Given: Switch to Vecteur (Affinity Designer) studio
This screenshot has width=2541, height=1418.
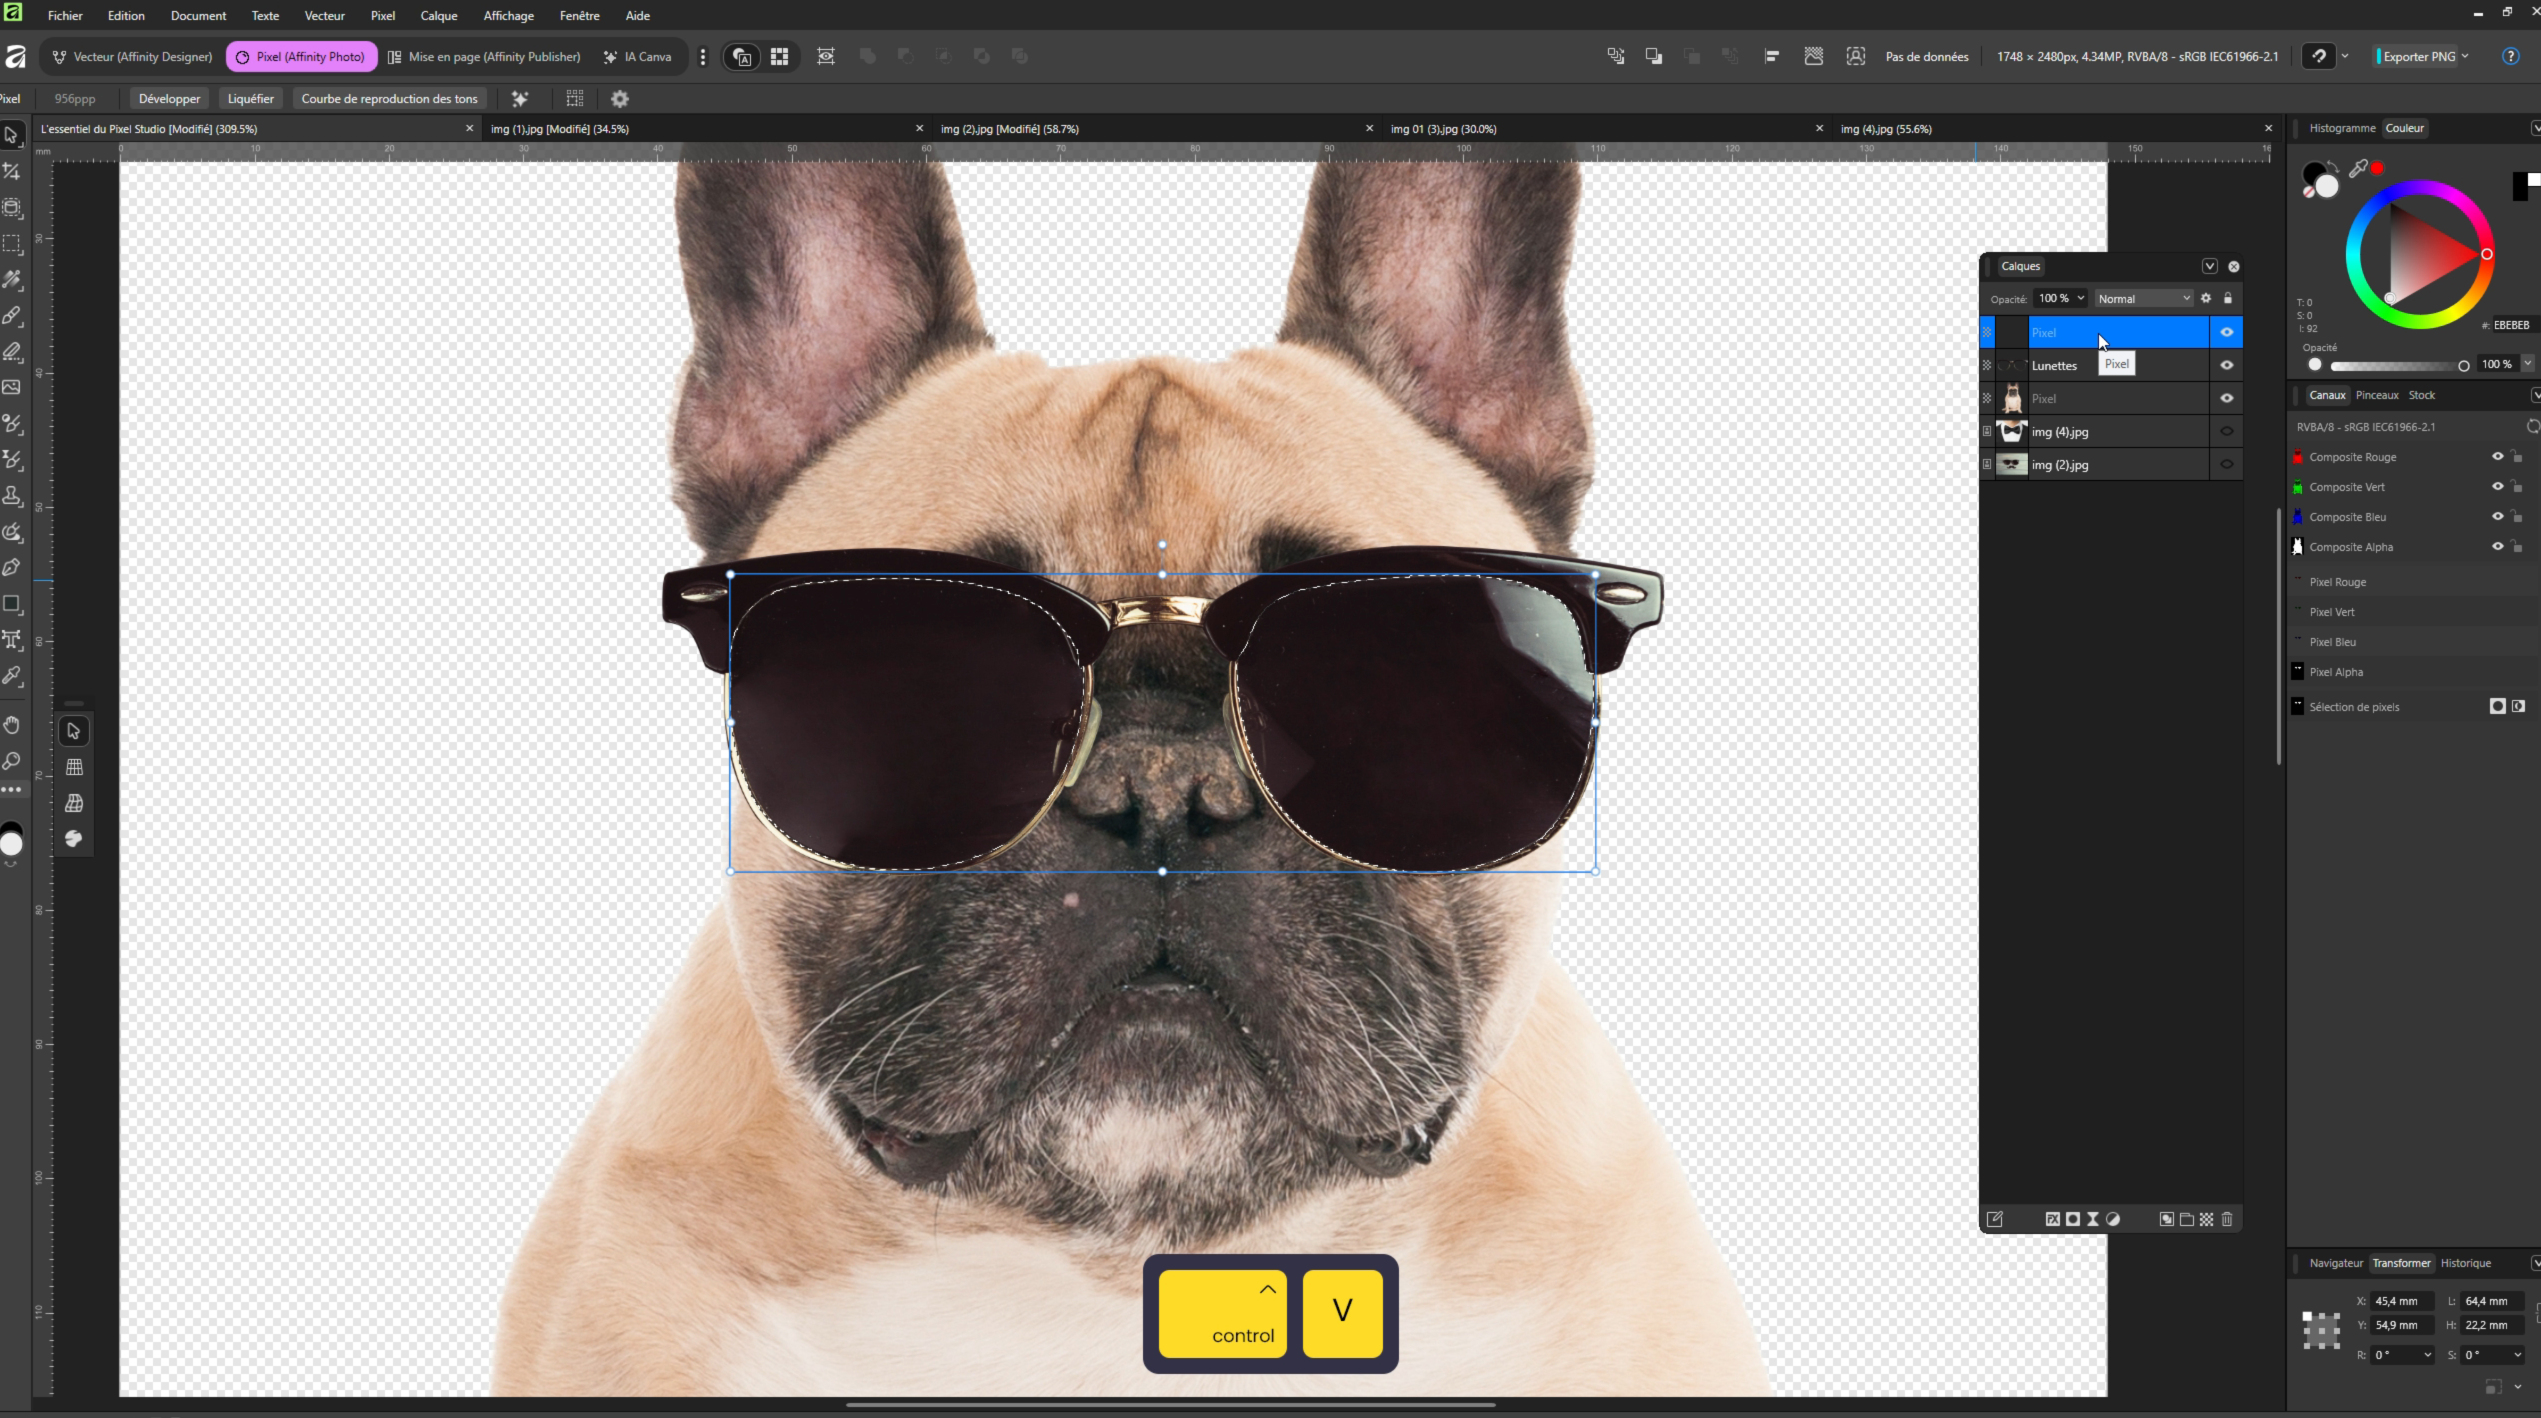Looking at the screenshot, I should (x=133, y=57).
